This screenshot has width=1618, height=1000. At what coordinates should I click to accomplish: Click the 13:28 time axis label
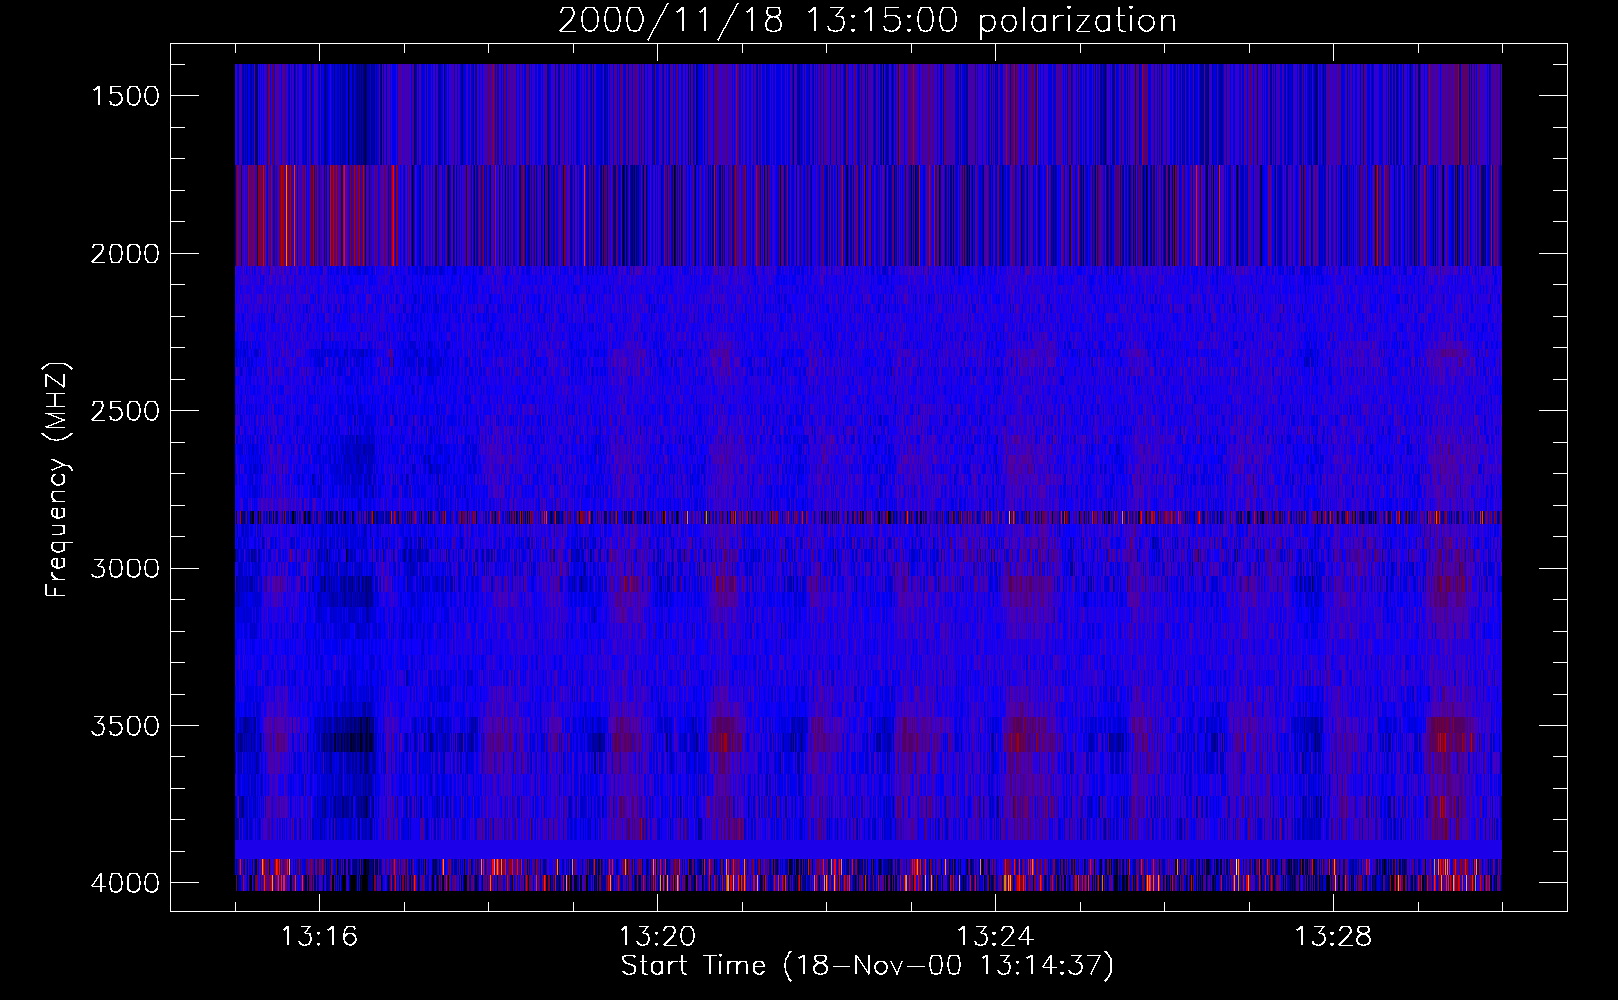coord(1333,937)
